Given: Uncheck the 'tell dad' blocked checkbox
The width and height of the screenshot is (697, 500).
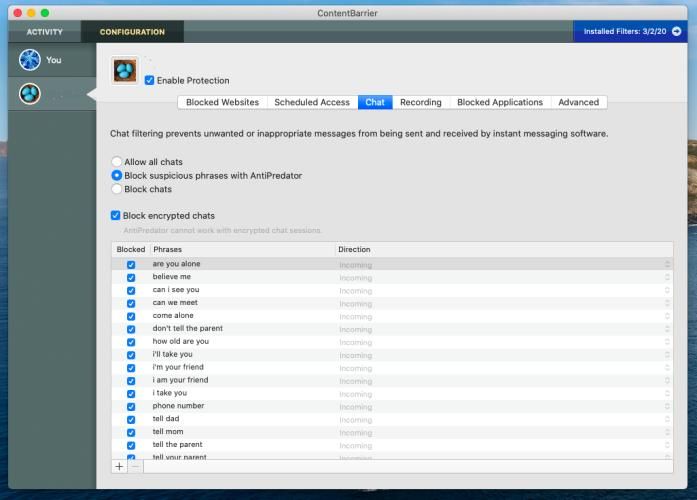Looking at the screenshot, I should point(131,419).
